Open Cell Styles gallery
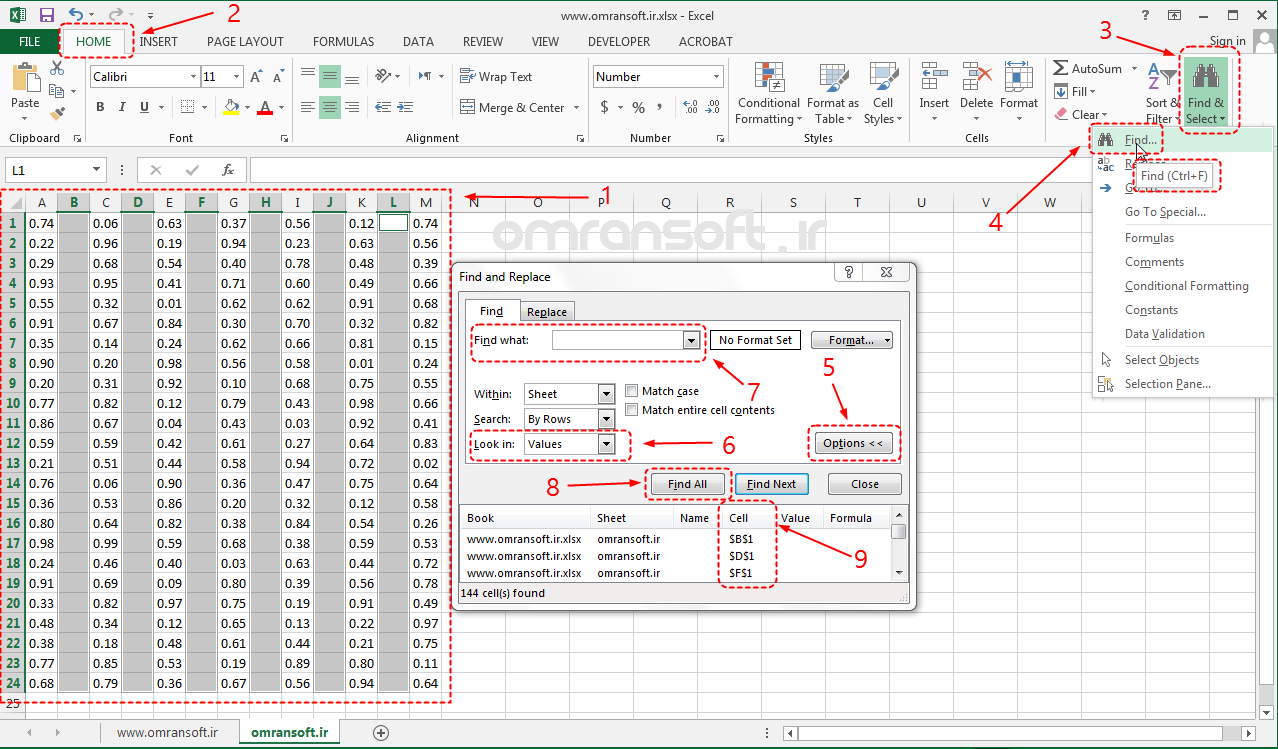 pos(883,93)
